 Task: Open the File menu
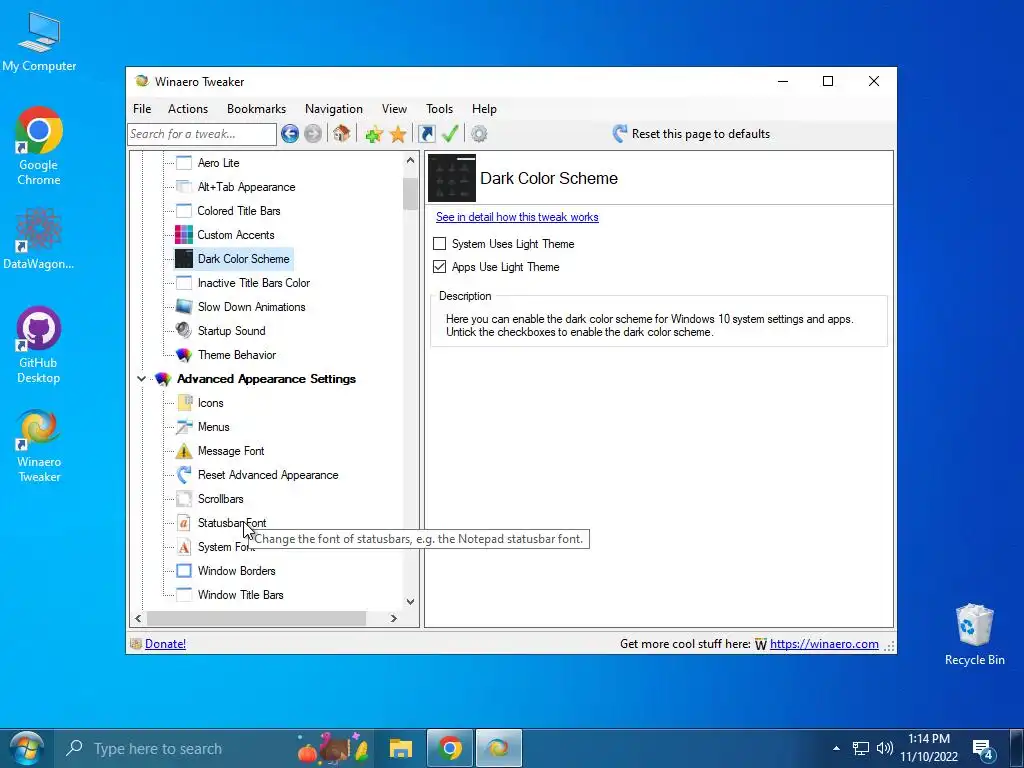point(142,109)
